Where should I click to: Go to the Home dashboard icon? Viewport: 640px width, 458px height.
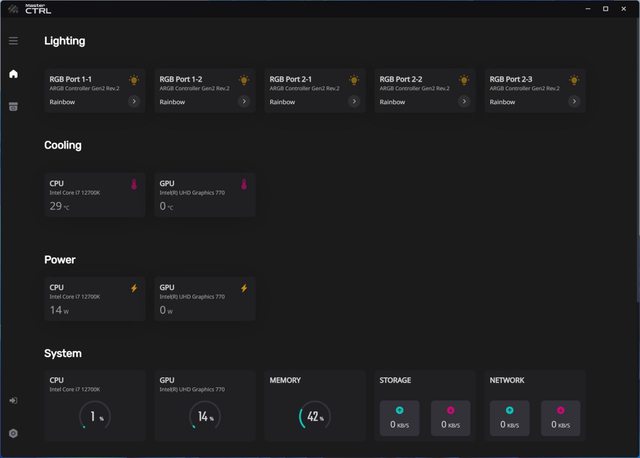pyautogui.click(x=13, y=74)
